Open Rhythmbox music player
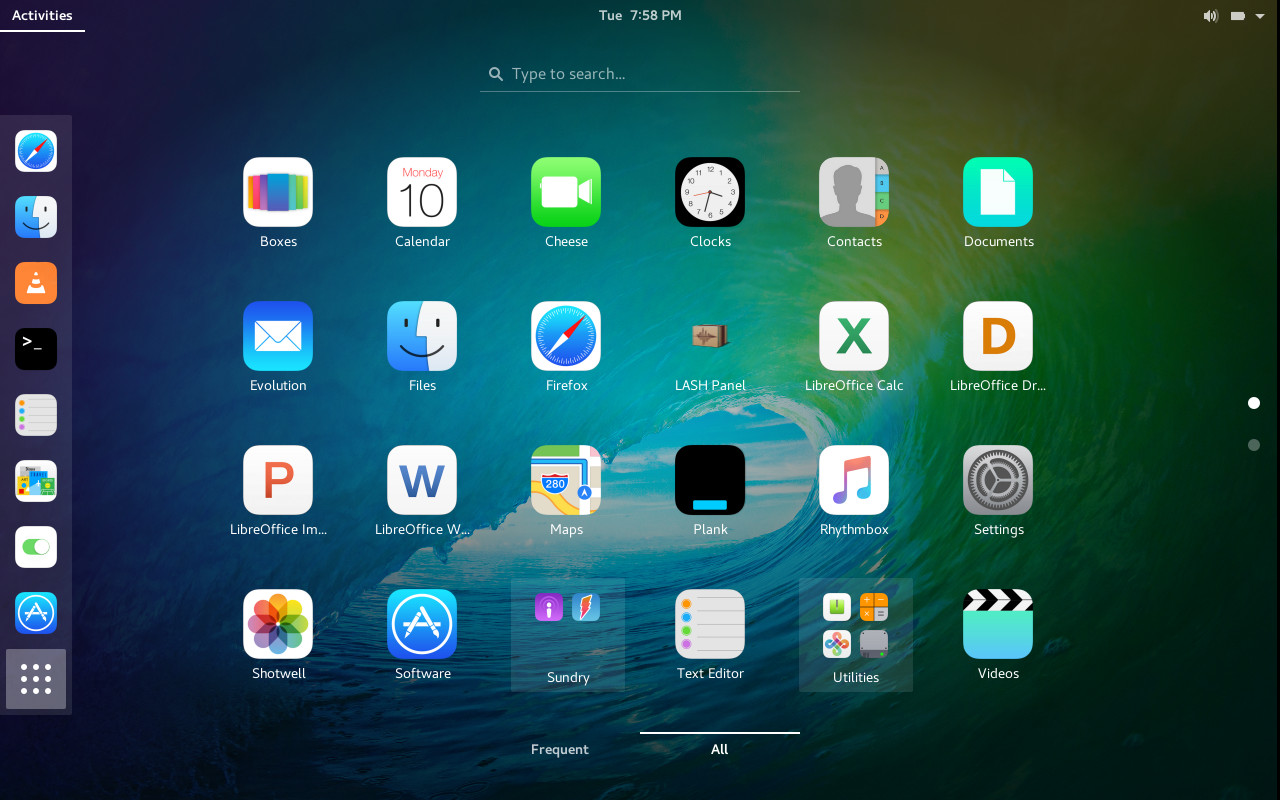Screen dimensions: 1280x800 [x=854, y=480]
